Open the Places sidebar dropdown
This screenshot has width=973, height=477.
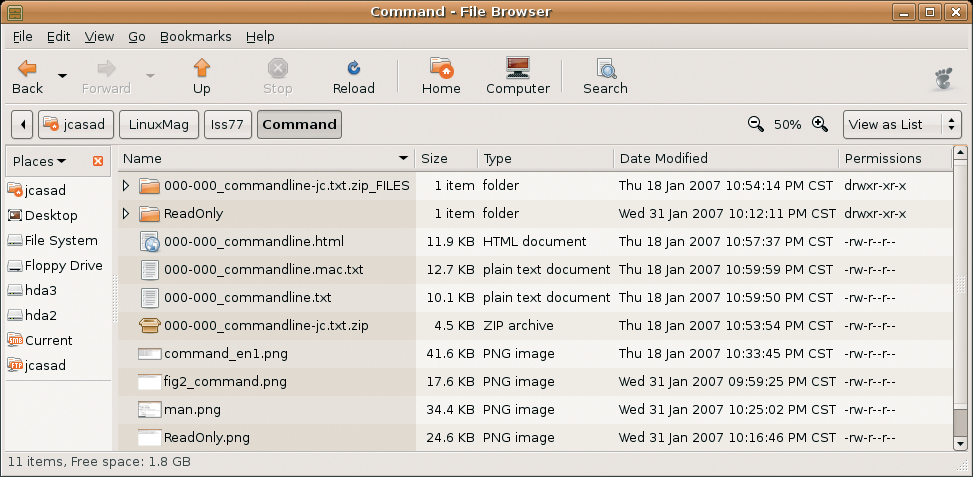(40, 161)
